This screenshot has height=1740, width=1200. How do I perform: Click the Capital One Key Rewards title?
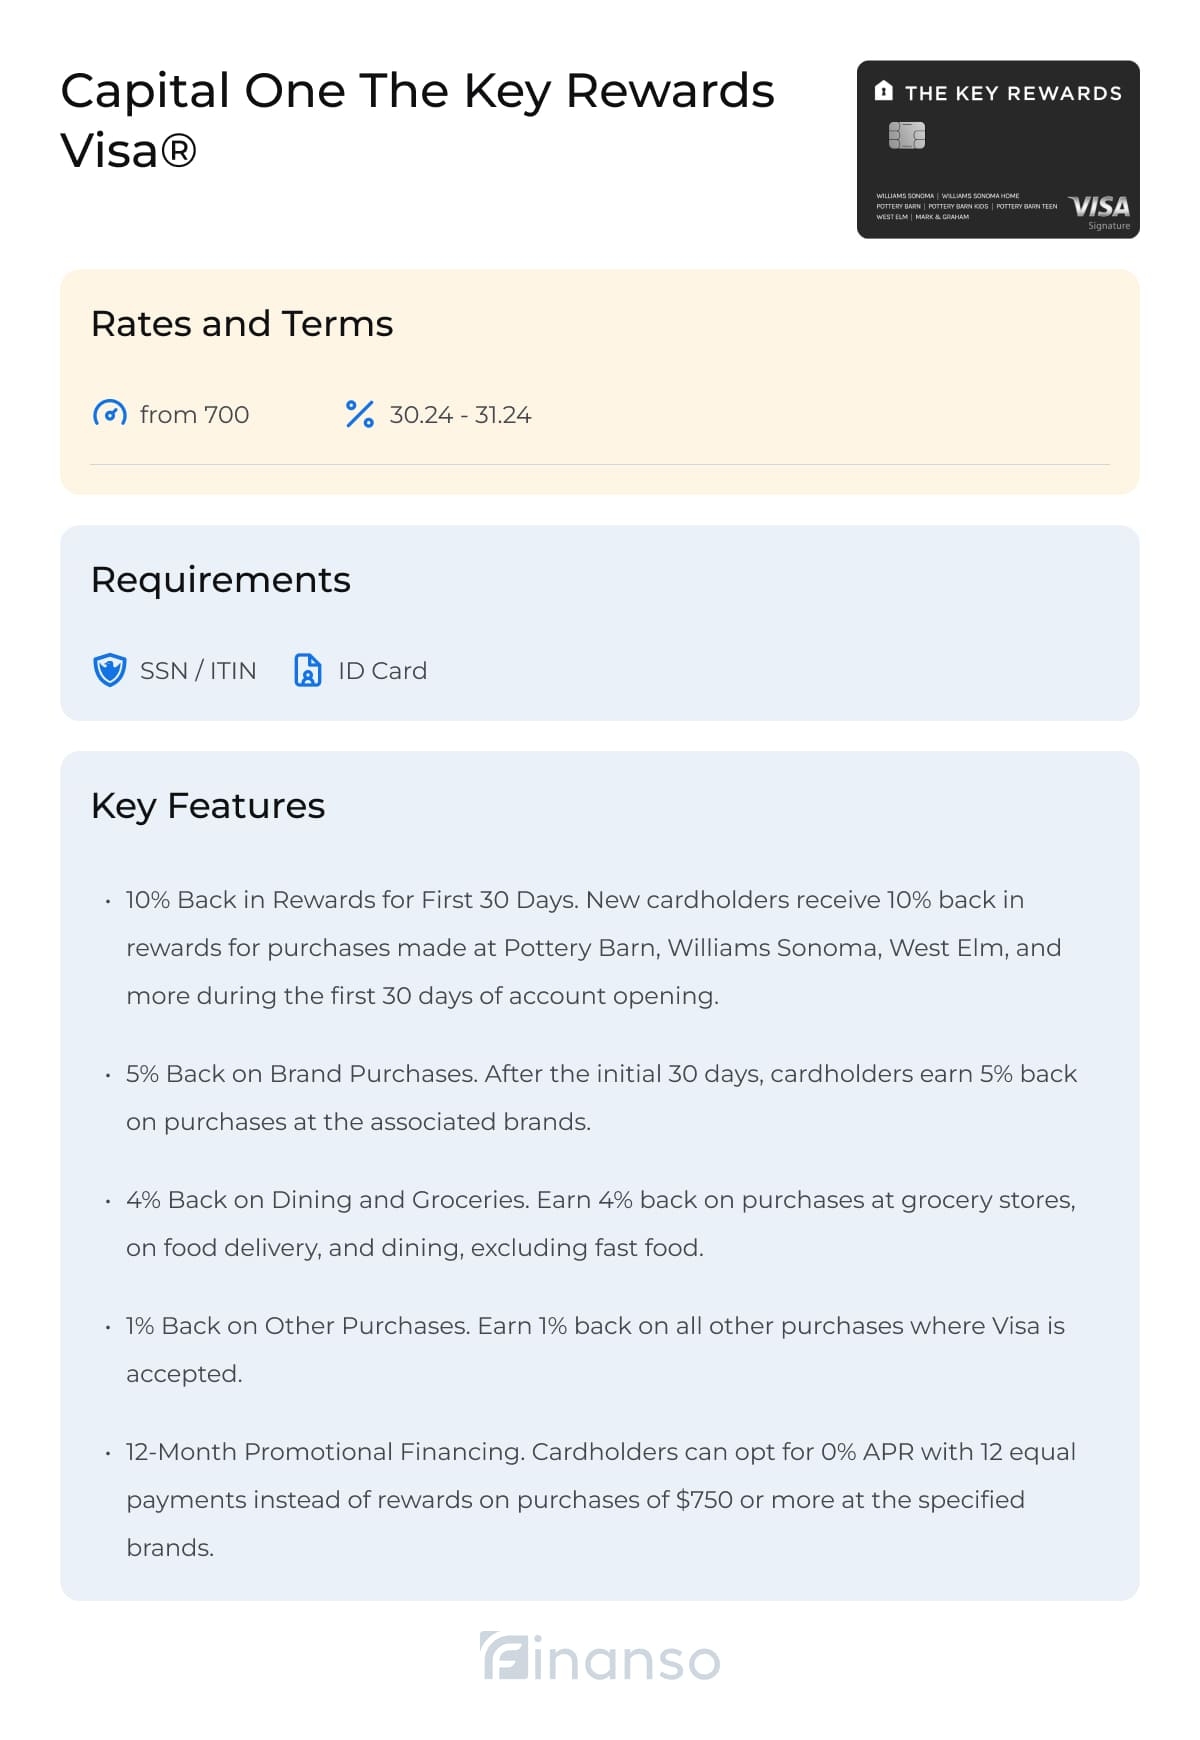click(x=417, y=120)
